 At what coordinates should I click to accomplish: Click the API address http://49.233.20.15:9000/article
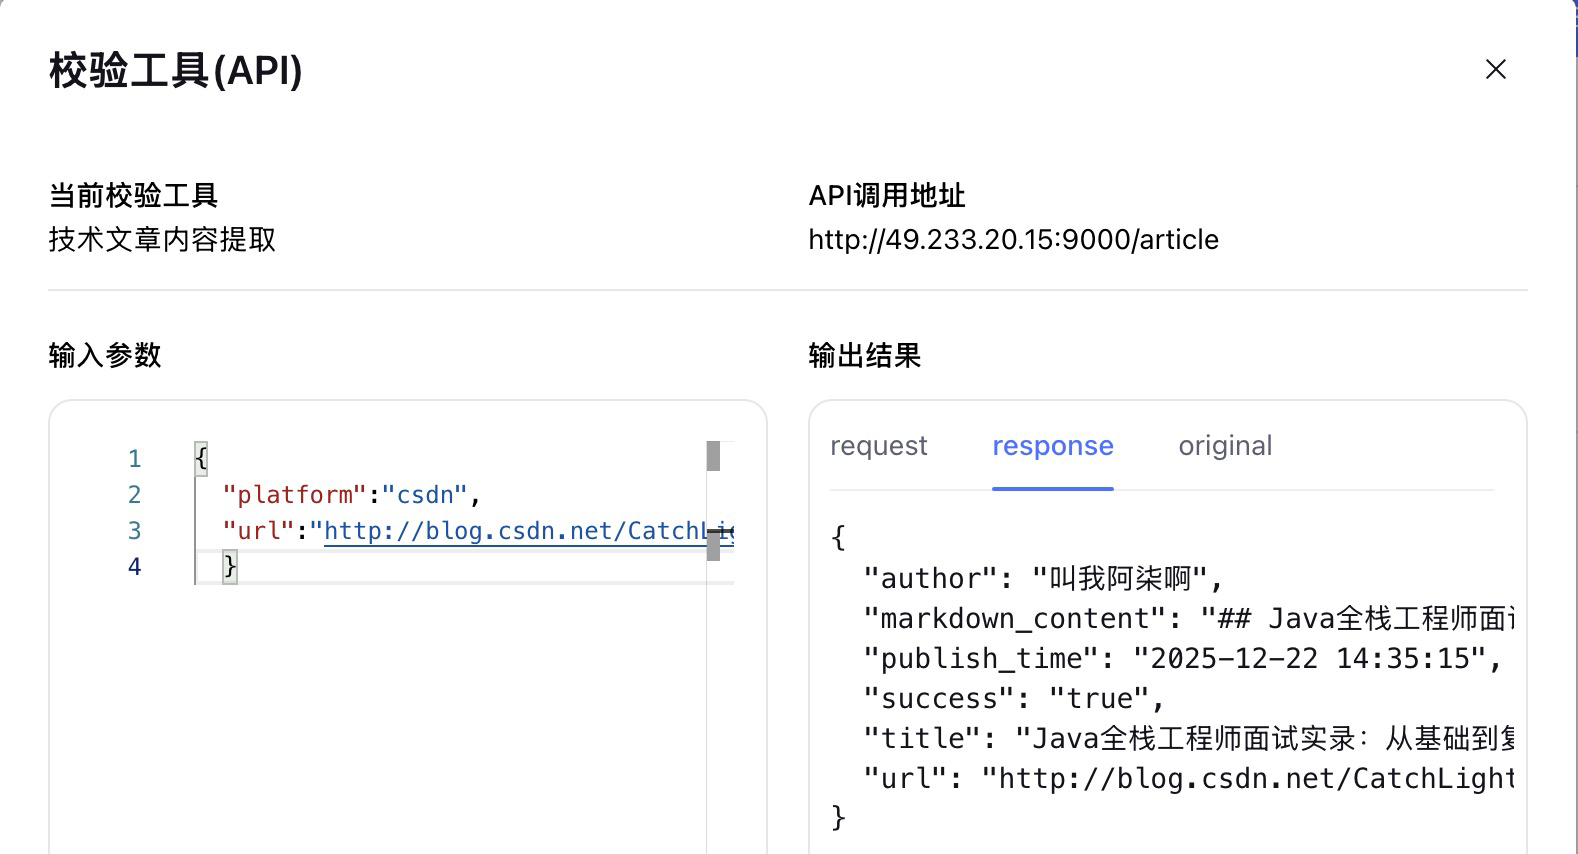point(1013,240)
